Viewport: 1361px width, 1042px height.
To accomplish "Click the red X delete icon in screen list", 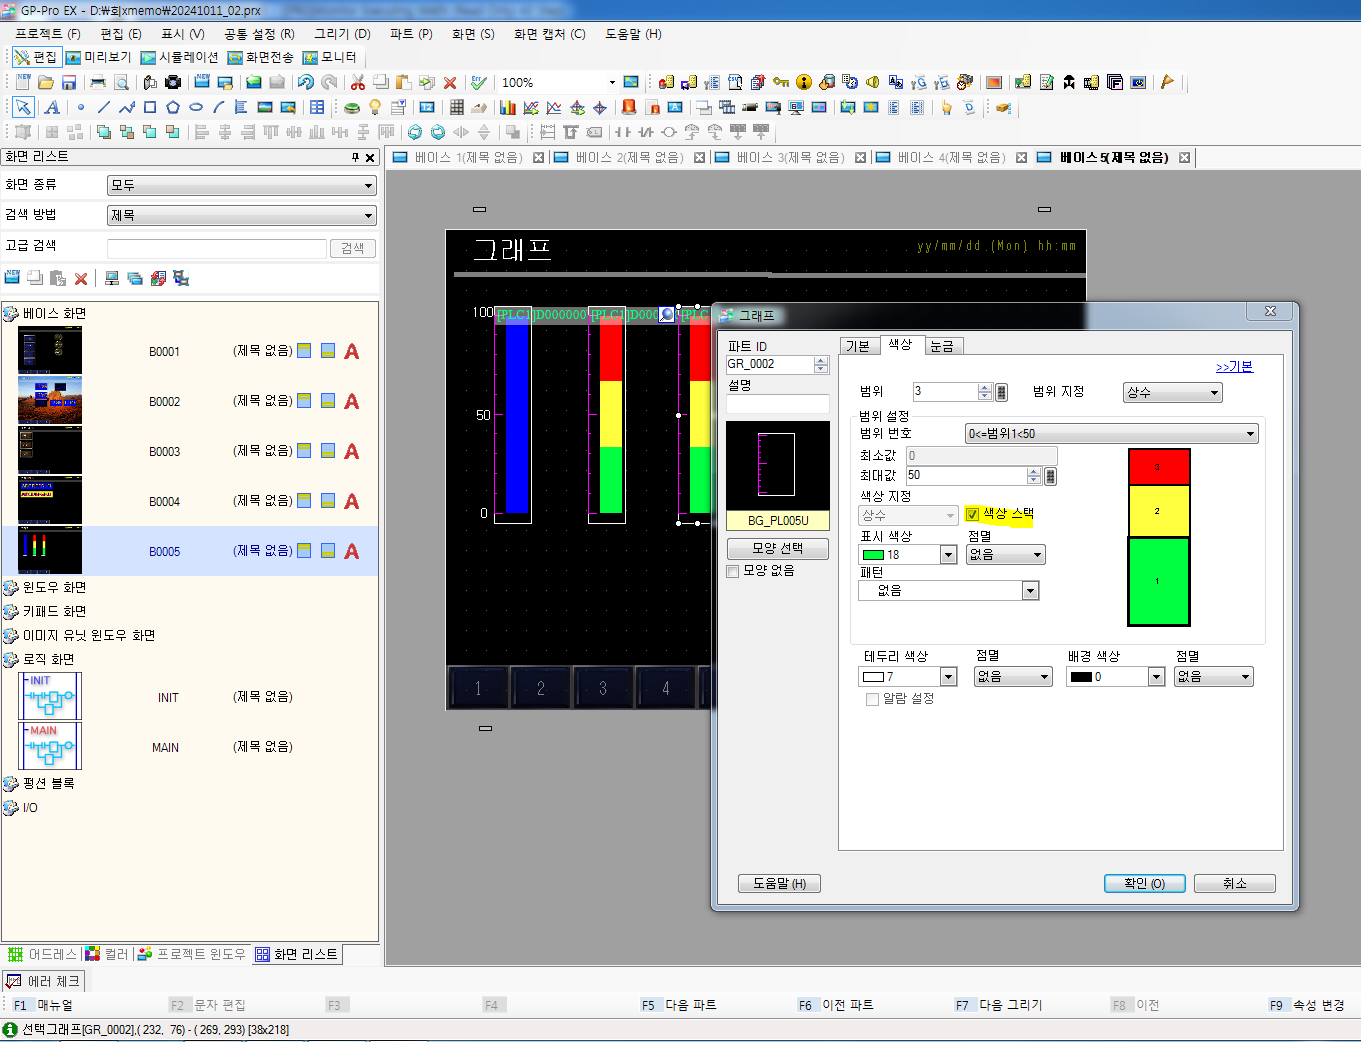I will pyautogui.click(x=81, y=278).
